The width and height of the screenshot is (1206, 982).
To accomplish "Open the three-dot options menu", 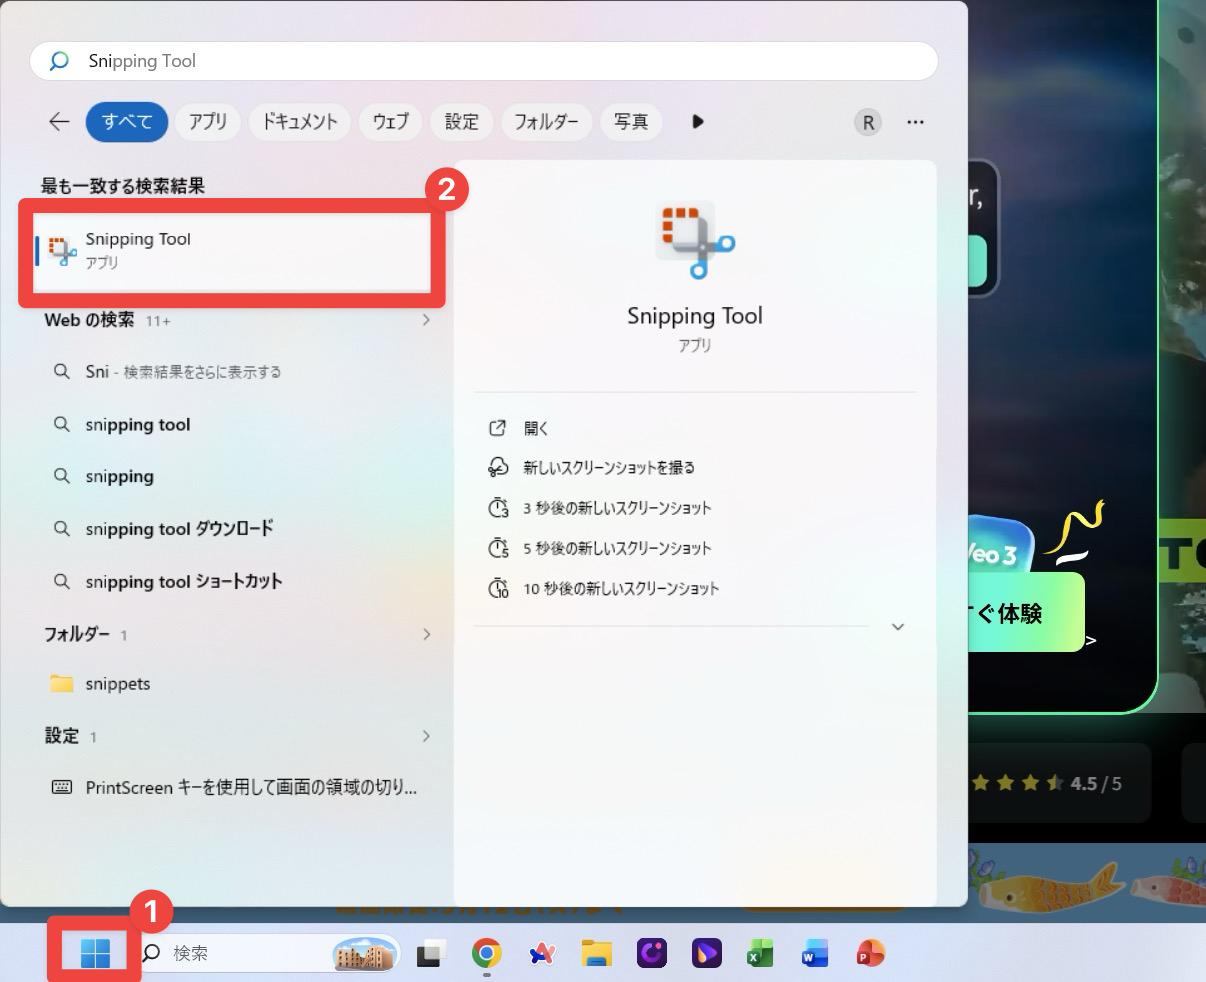I will pyautogui.click(x=915, y=122).
